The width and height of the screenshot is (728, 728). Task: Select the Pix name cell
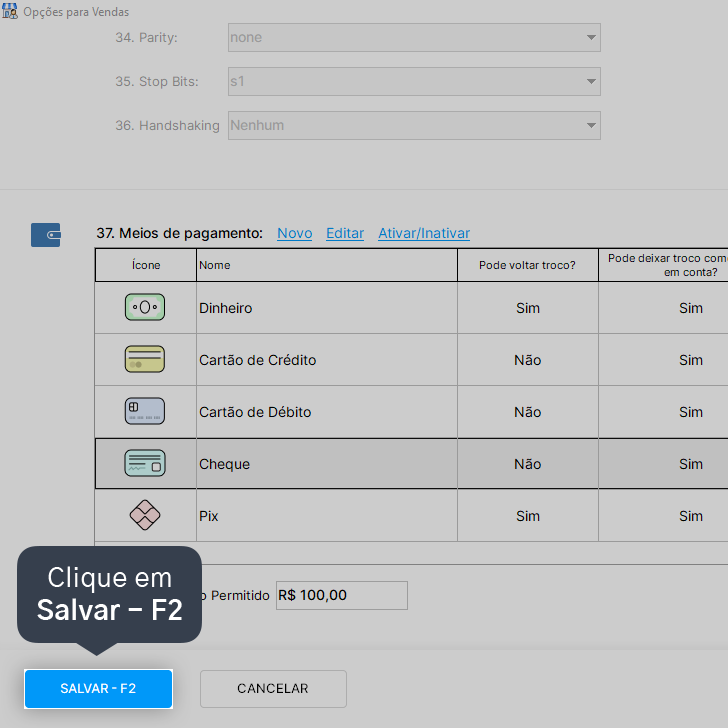327,516
